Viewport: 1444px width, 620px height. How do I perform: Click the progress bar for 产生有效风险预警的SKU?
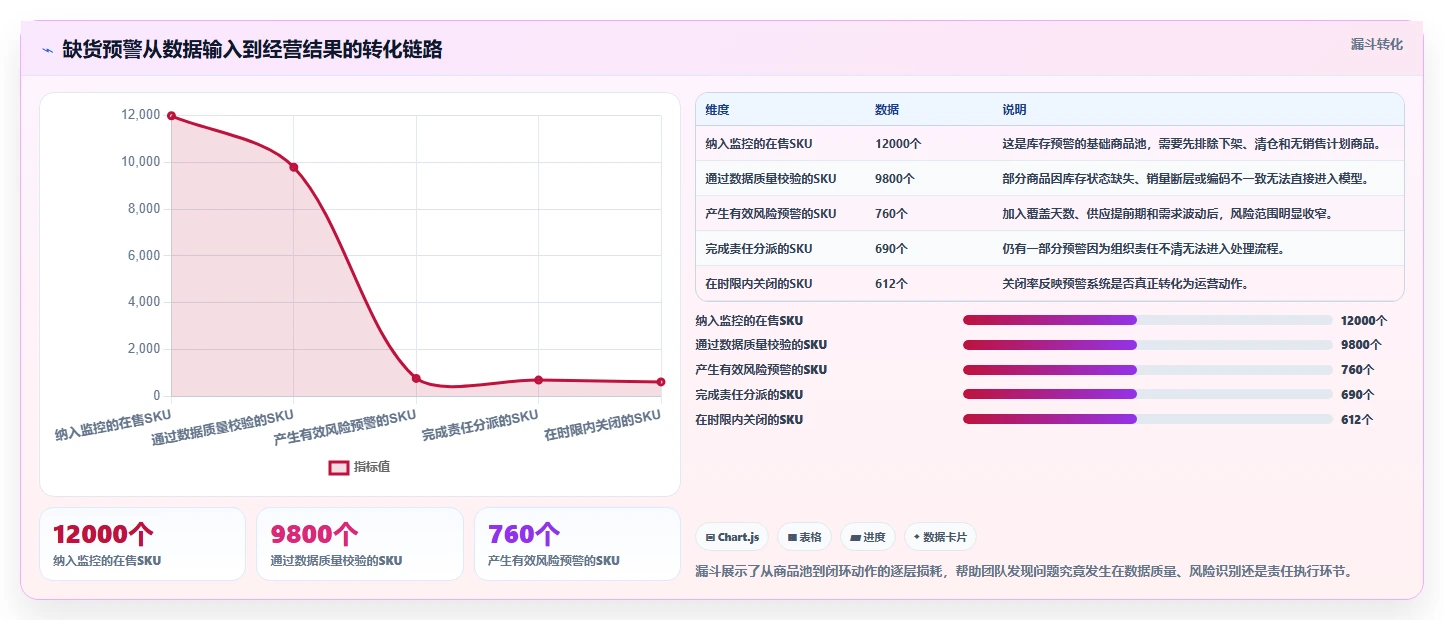pyautogui.click(x=1147, y=370)
